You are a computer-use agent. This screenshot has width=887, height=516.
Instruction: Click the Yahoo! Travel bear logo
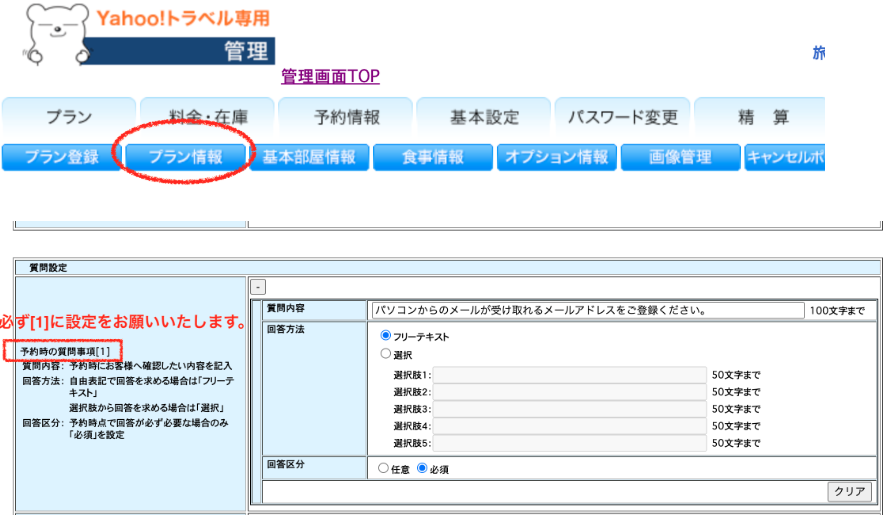pyautogui.click(x=56, y=36)
